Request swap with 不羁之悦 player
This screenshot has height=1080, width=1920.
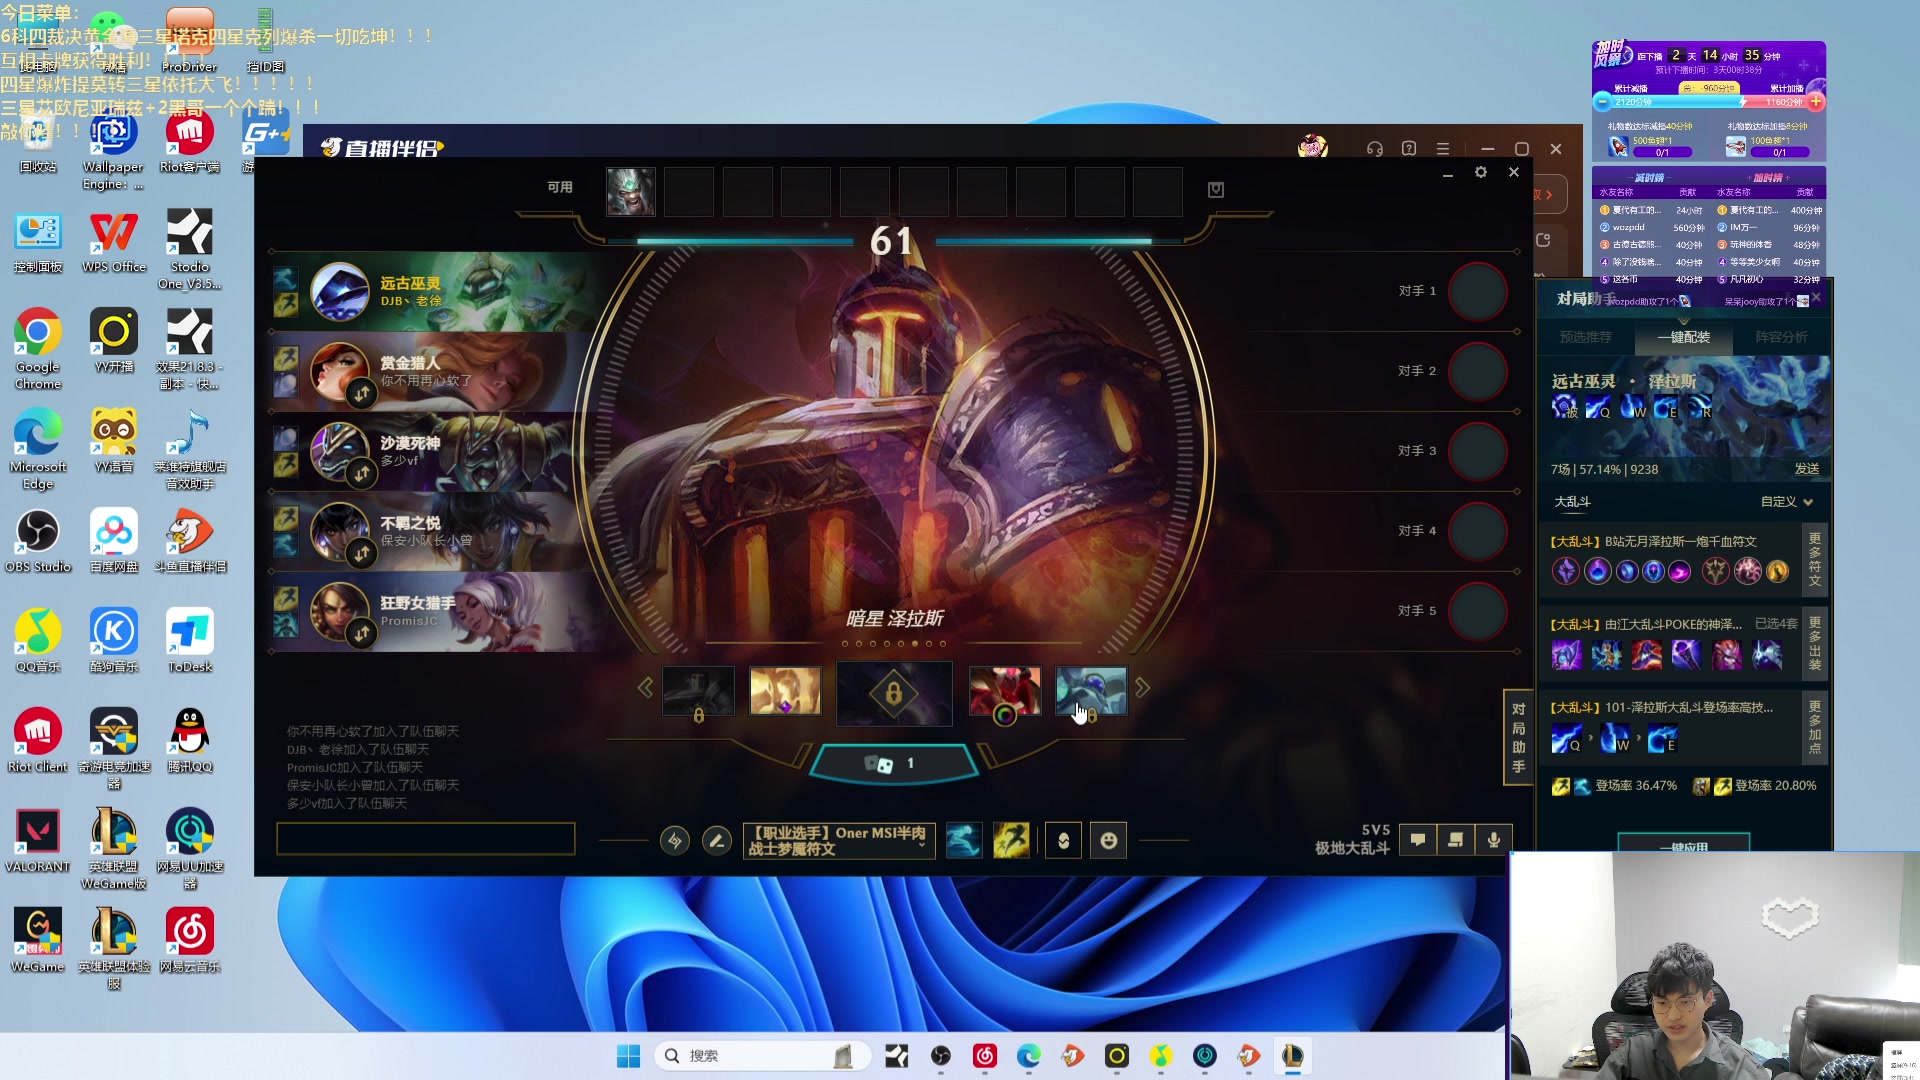click(x=362, y=553)
